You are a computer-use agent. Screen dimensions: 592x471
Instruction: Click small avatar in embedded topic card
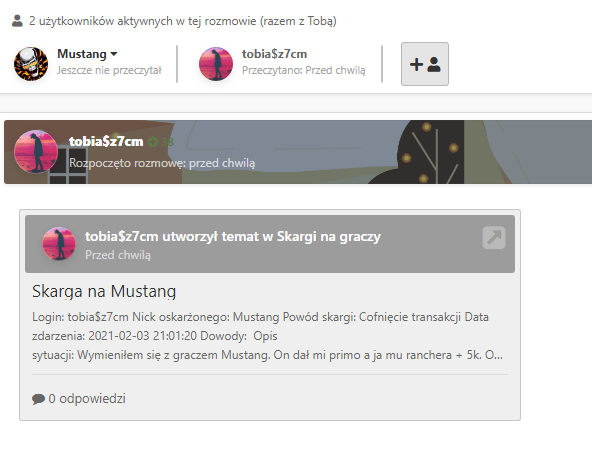click(59, 243)
